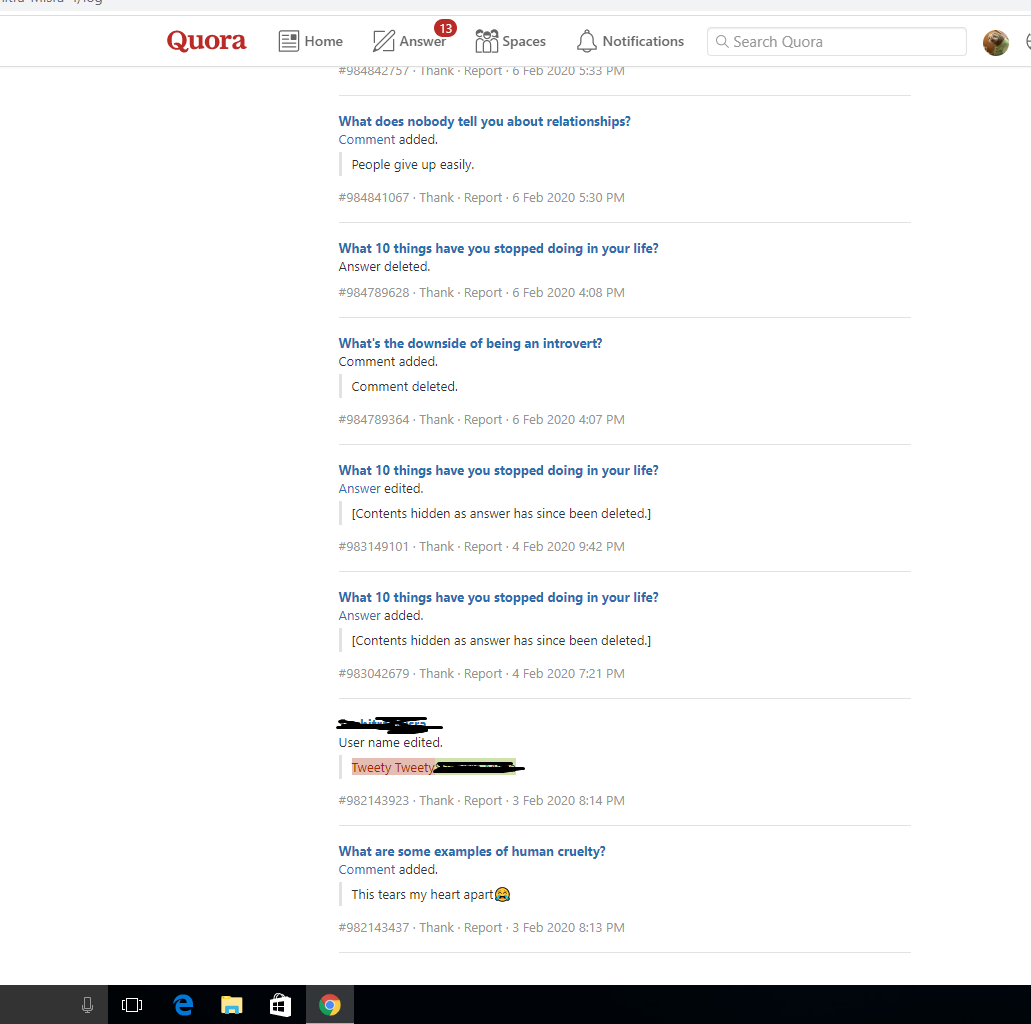Click Thank on log #983042679
This screenshot has width=1031, height=1024.
click(x=437, y=673)
